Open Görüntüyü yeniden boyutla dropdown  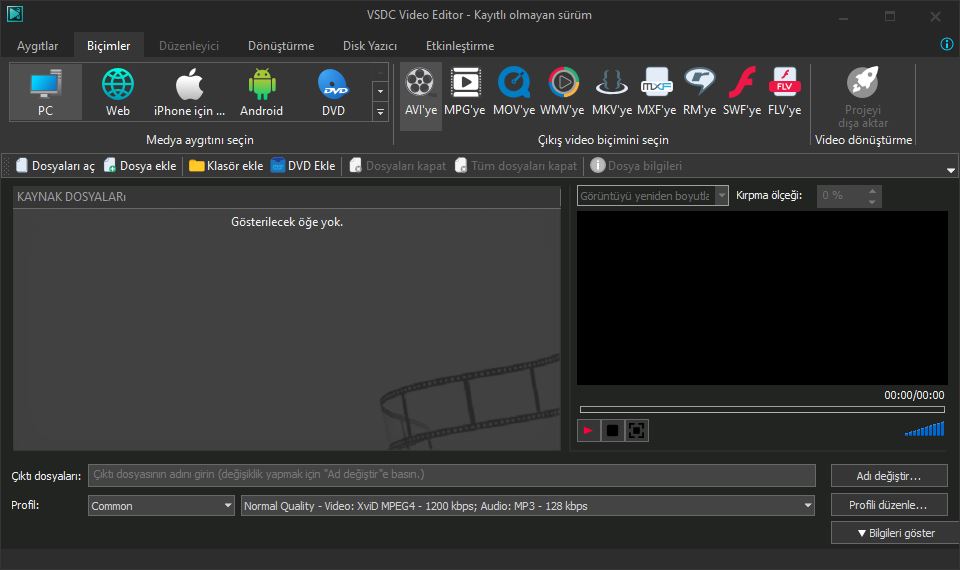[722, 195]
